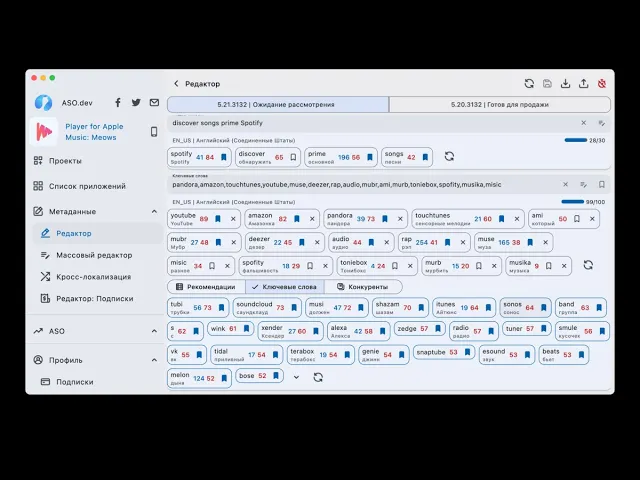The image size is (640, 480).
Task: Open the Рекомендации tab
Action: 206,287
